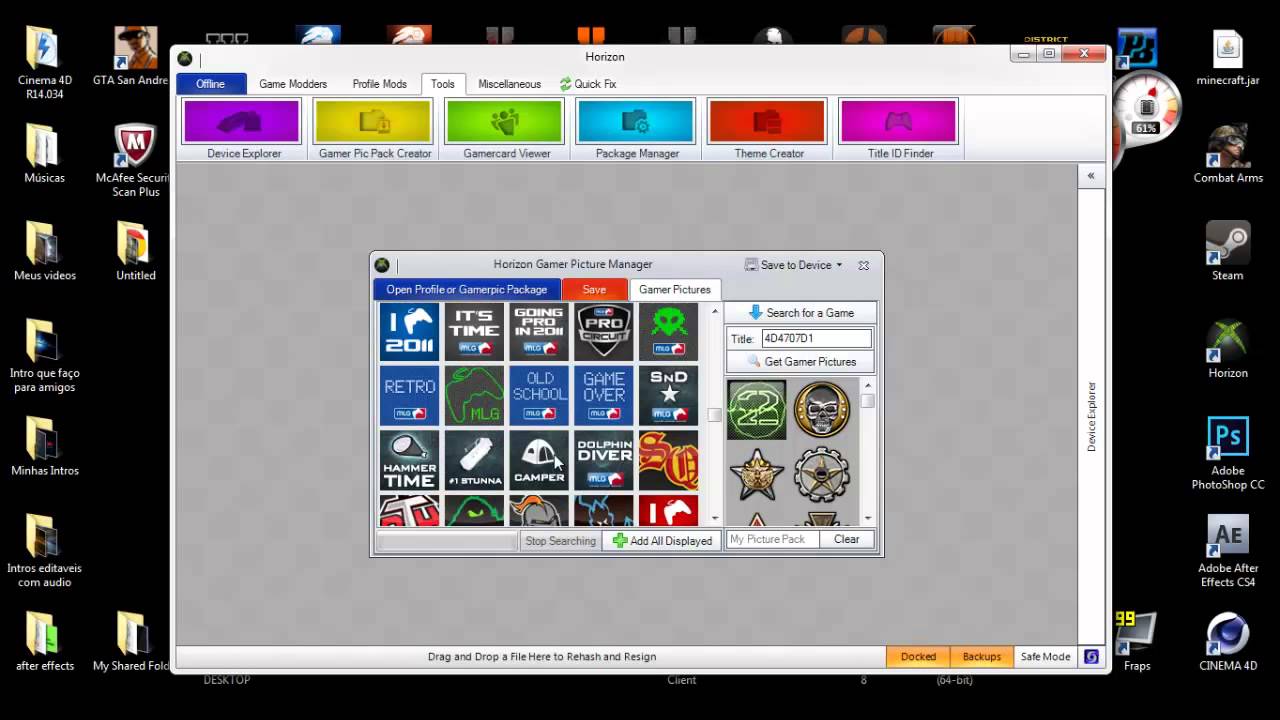The width and height of the screenshot is (1280, 720).
Task: Select the red and gold graffiti gamer picture
Action: [x=668, y=460]
